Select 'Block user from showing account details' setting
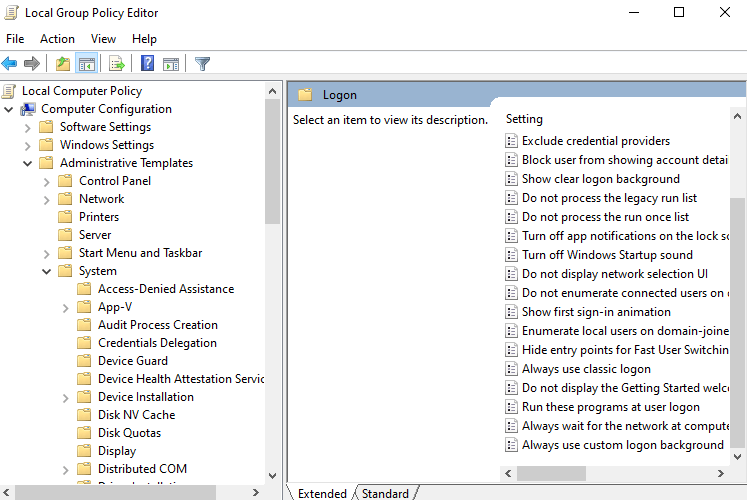The height and width of the screenshot is (500, 747). [x=625, y=160]
